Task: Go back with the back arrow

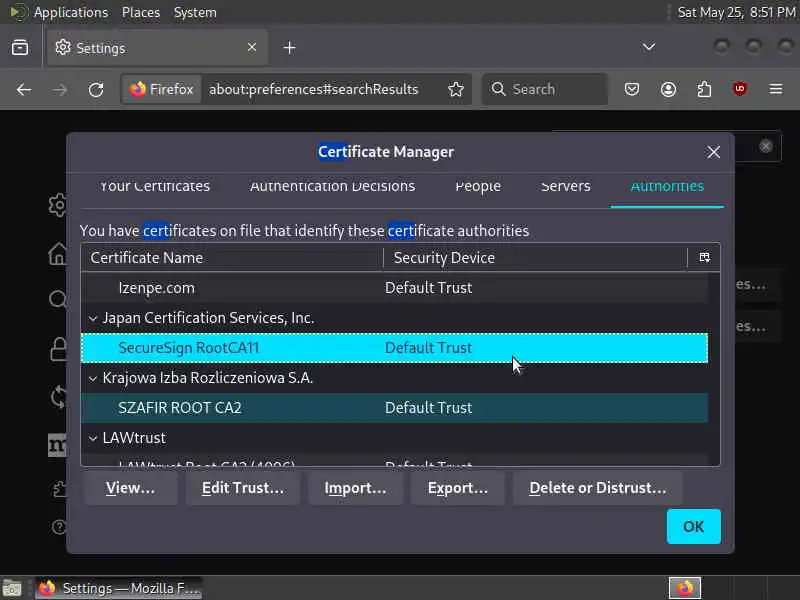Action: tap(24, 90)
